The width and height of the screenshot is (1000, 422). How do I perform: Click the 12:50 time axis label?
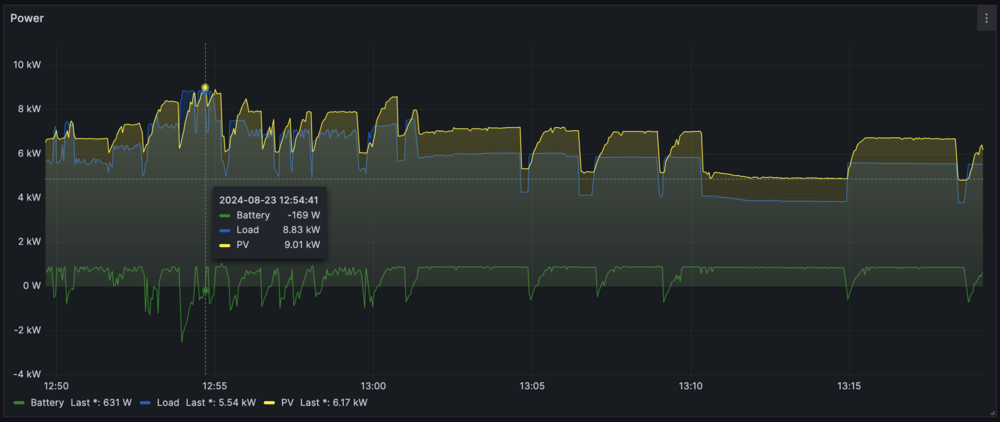click(56, 386)
